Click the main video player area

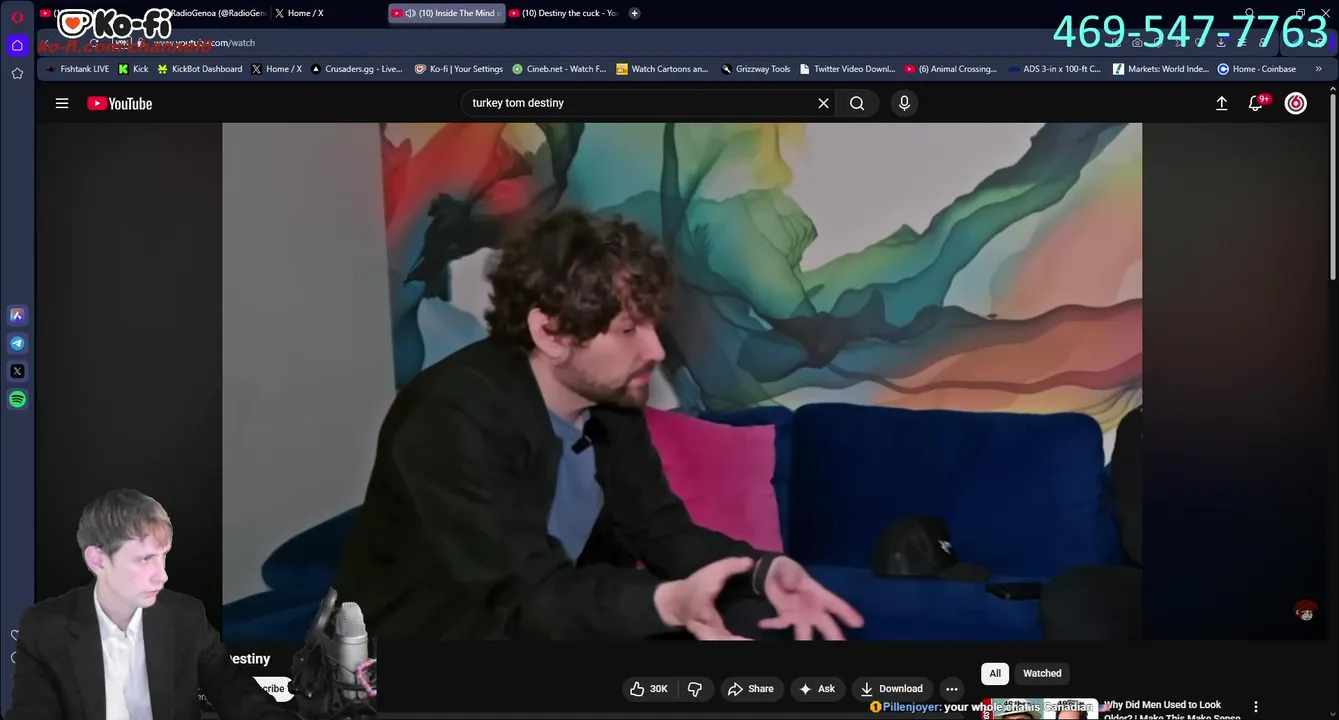(x=682, y=381)
